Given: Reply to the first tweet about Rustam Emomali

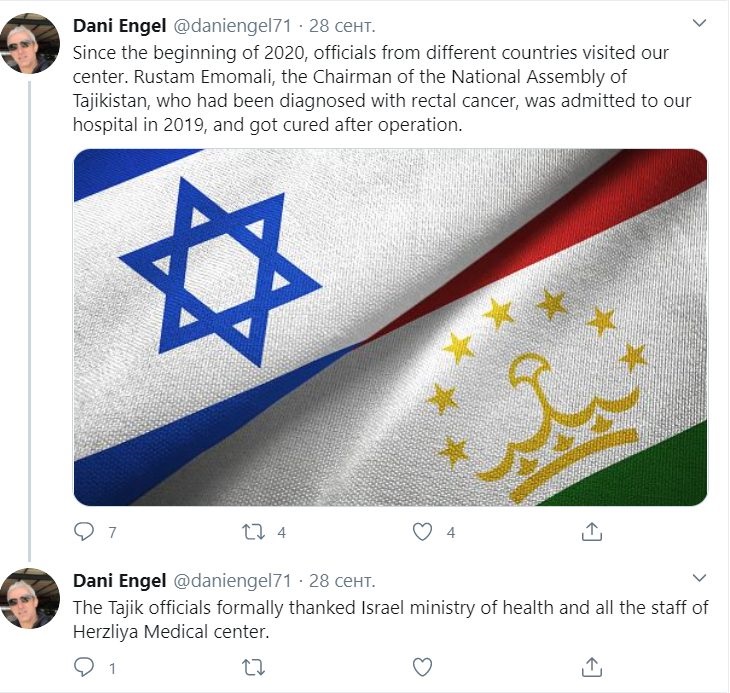Looking at the screenshot, I should [x=85, y=532].
